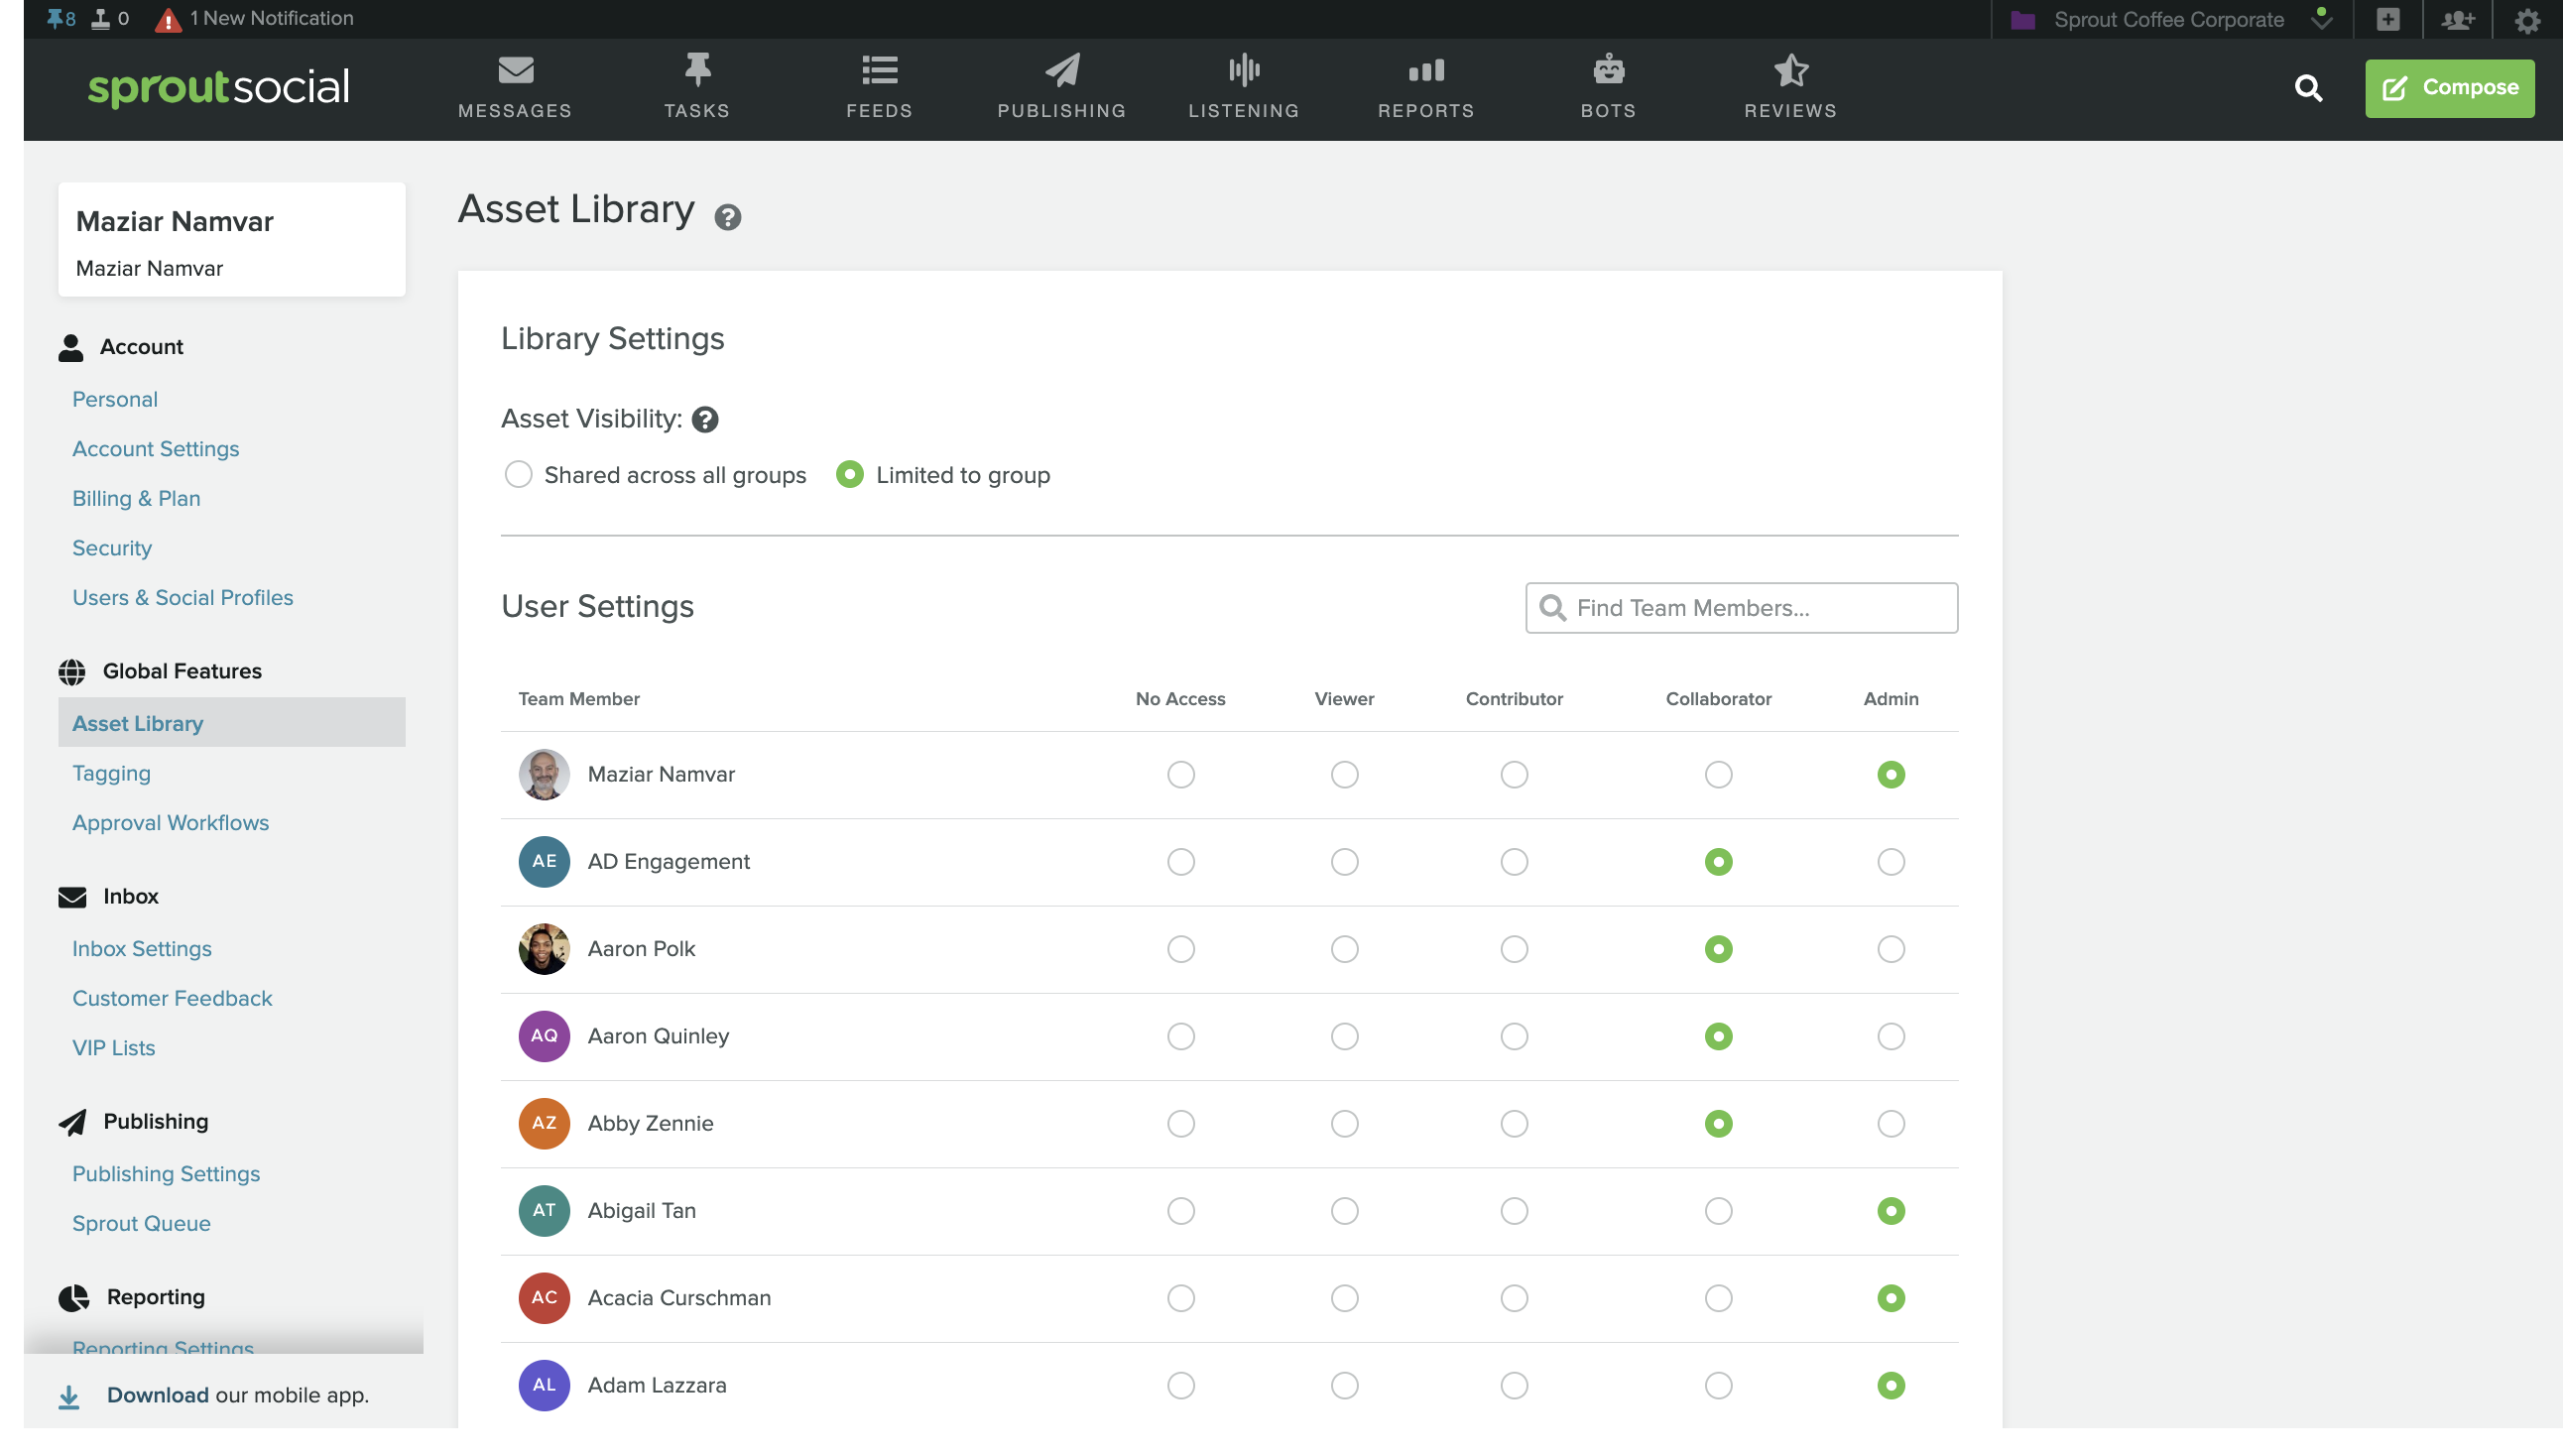This screenshot has height=1456, width=2563.
Task: Click the Compose button
Action: (2449, 88)
